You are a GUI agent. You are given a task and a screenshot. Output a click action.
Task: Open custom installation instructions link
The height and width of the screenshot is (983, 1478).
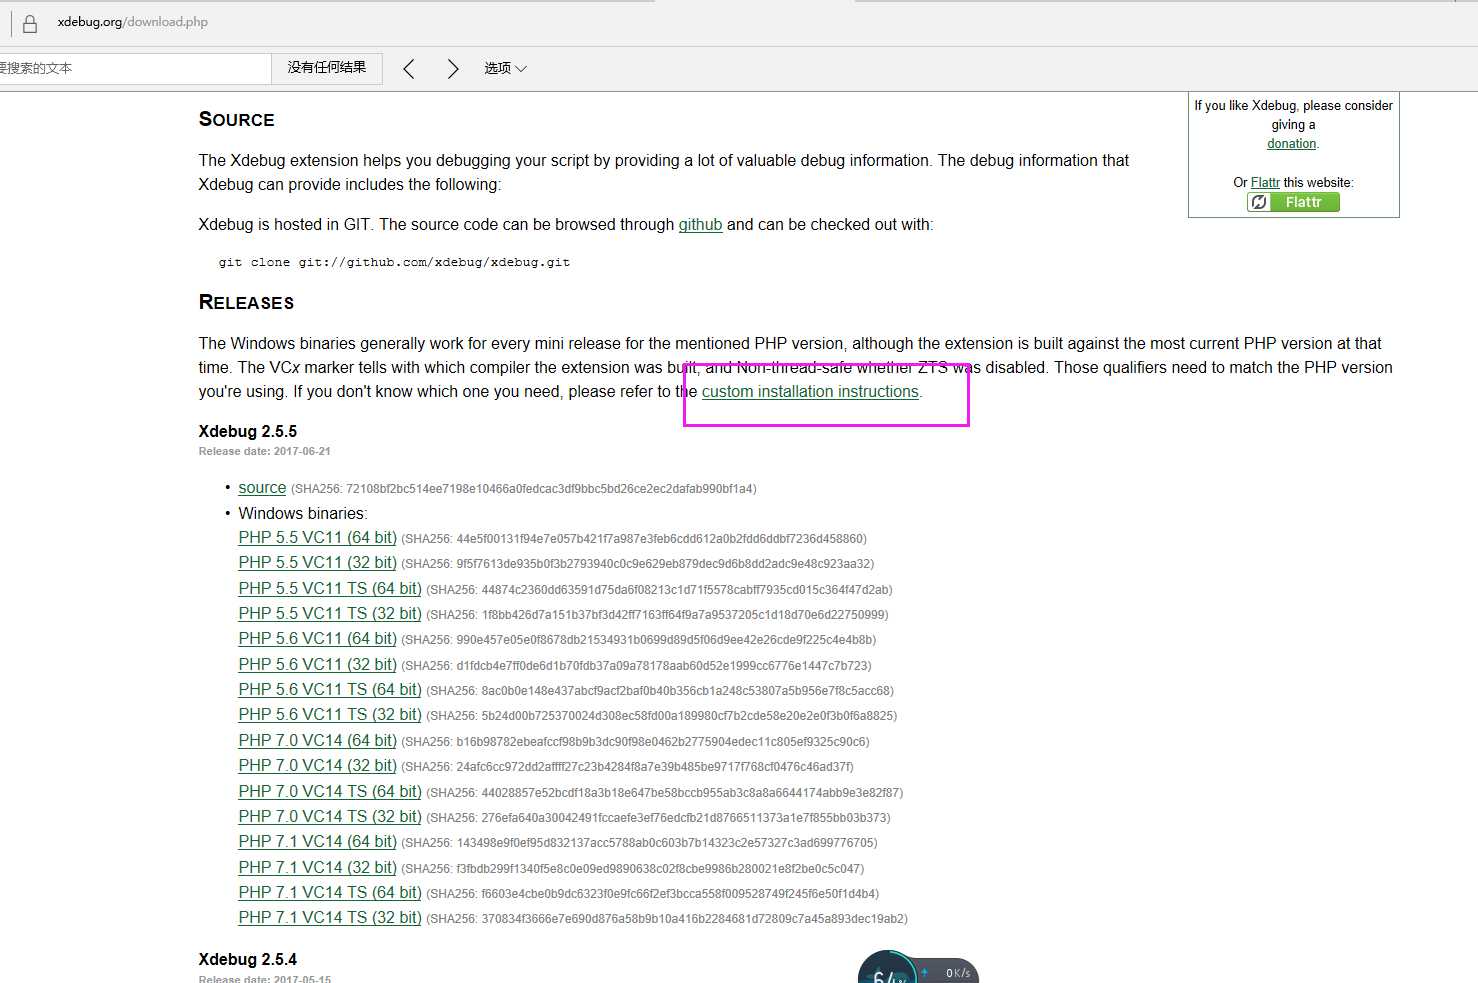pyautogui.click(x=810, y=391)
